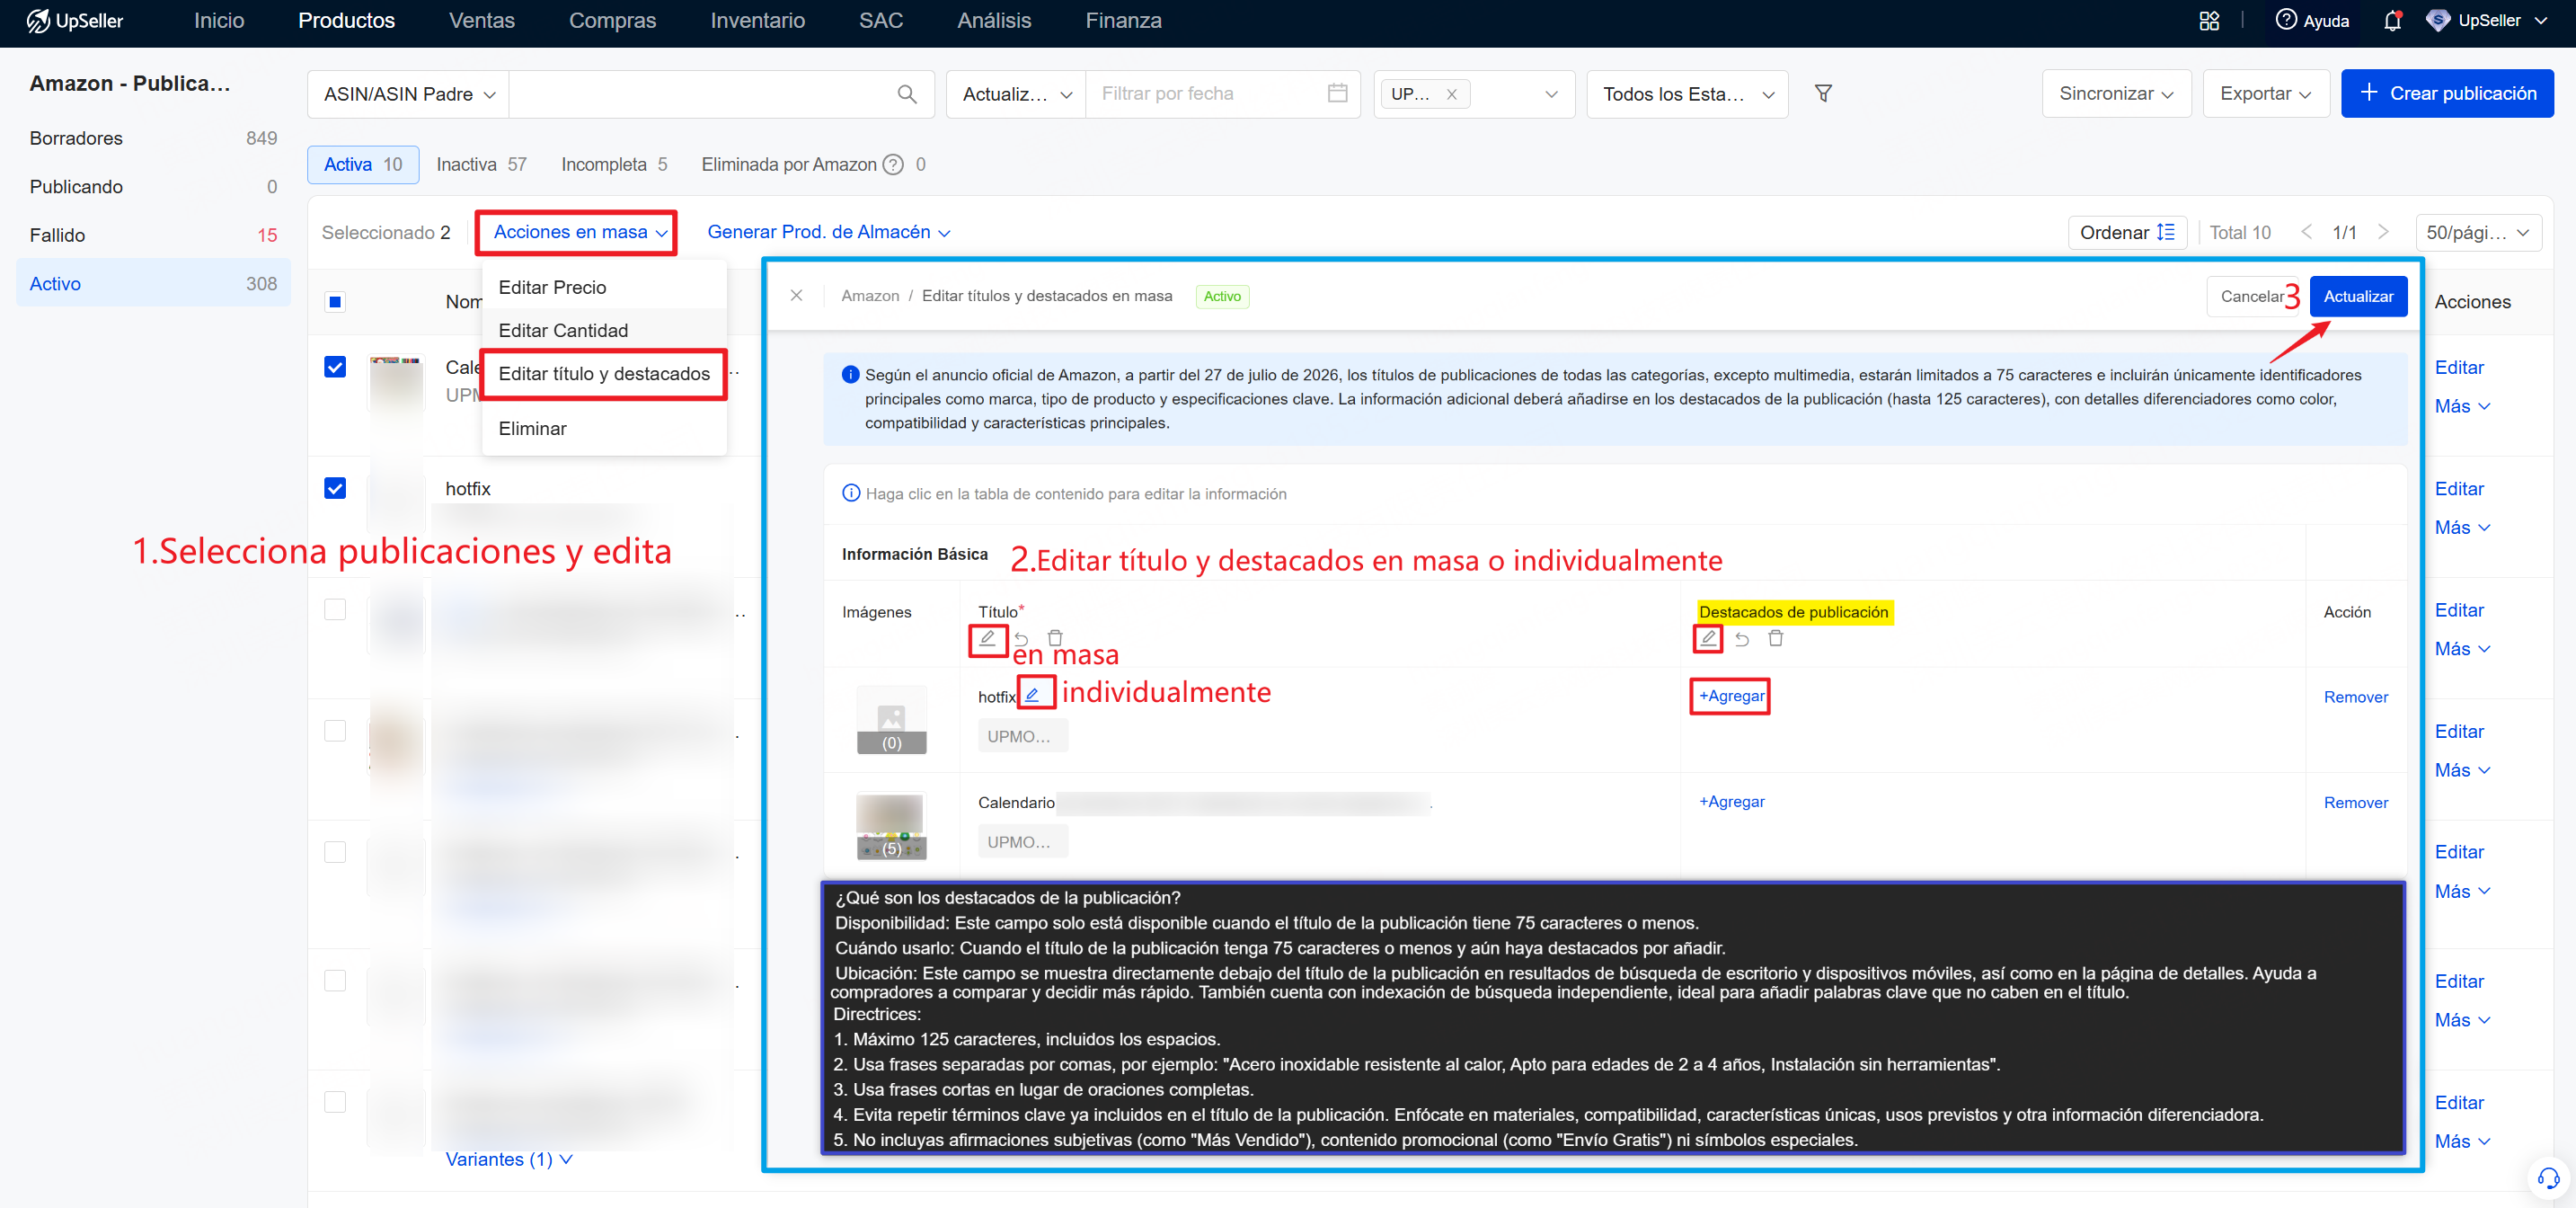Open the UpSeller account menu
Screen dimensions: 2576x1208
coord(2488,20)
